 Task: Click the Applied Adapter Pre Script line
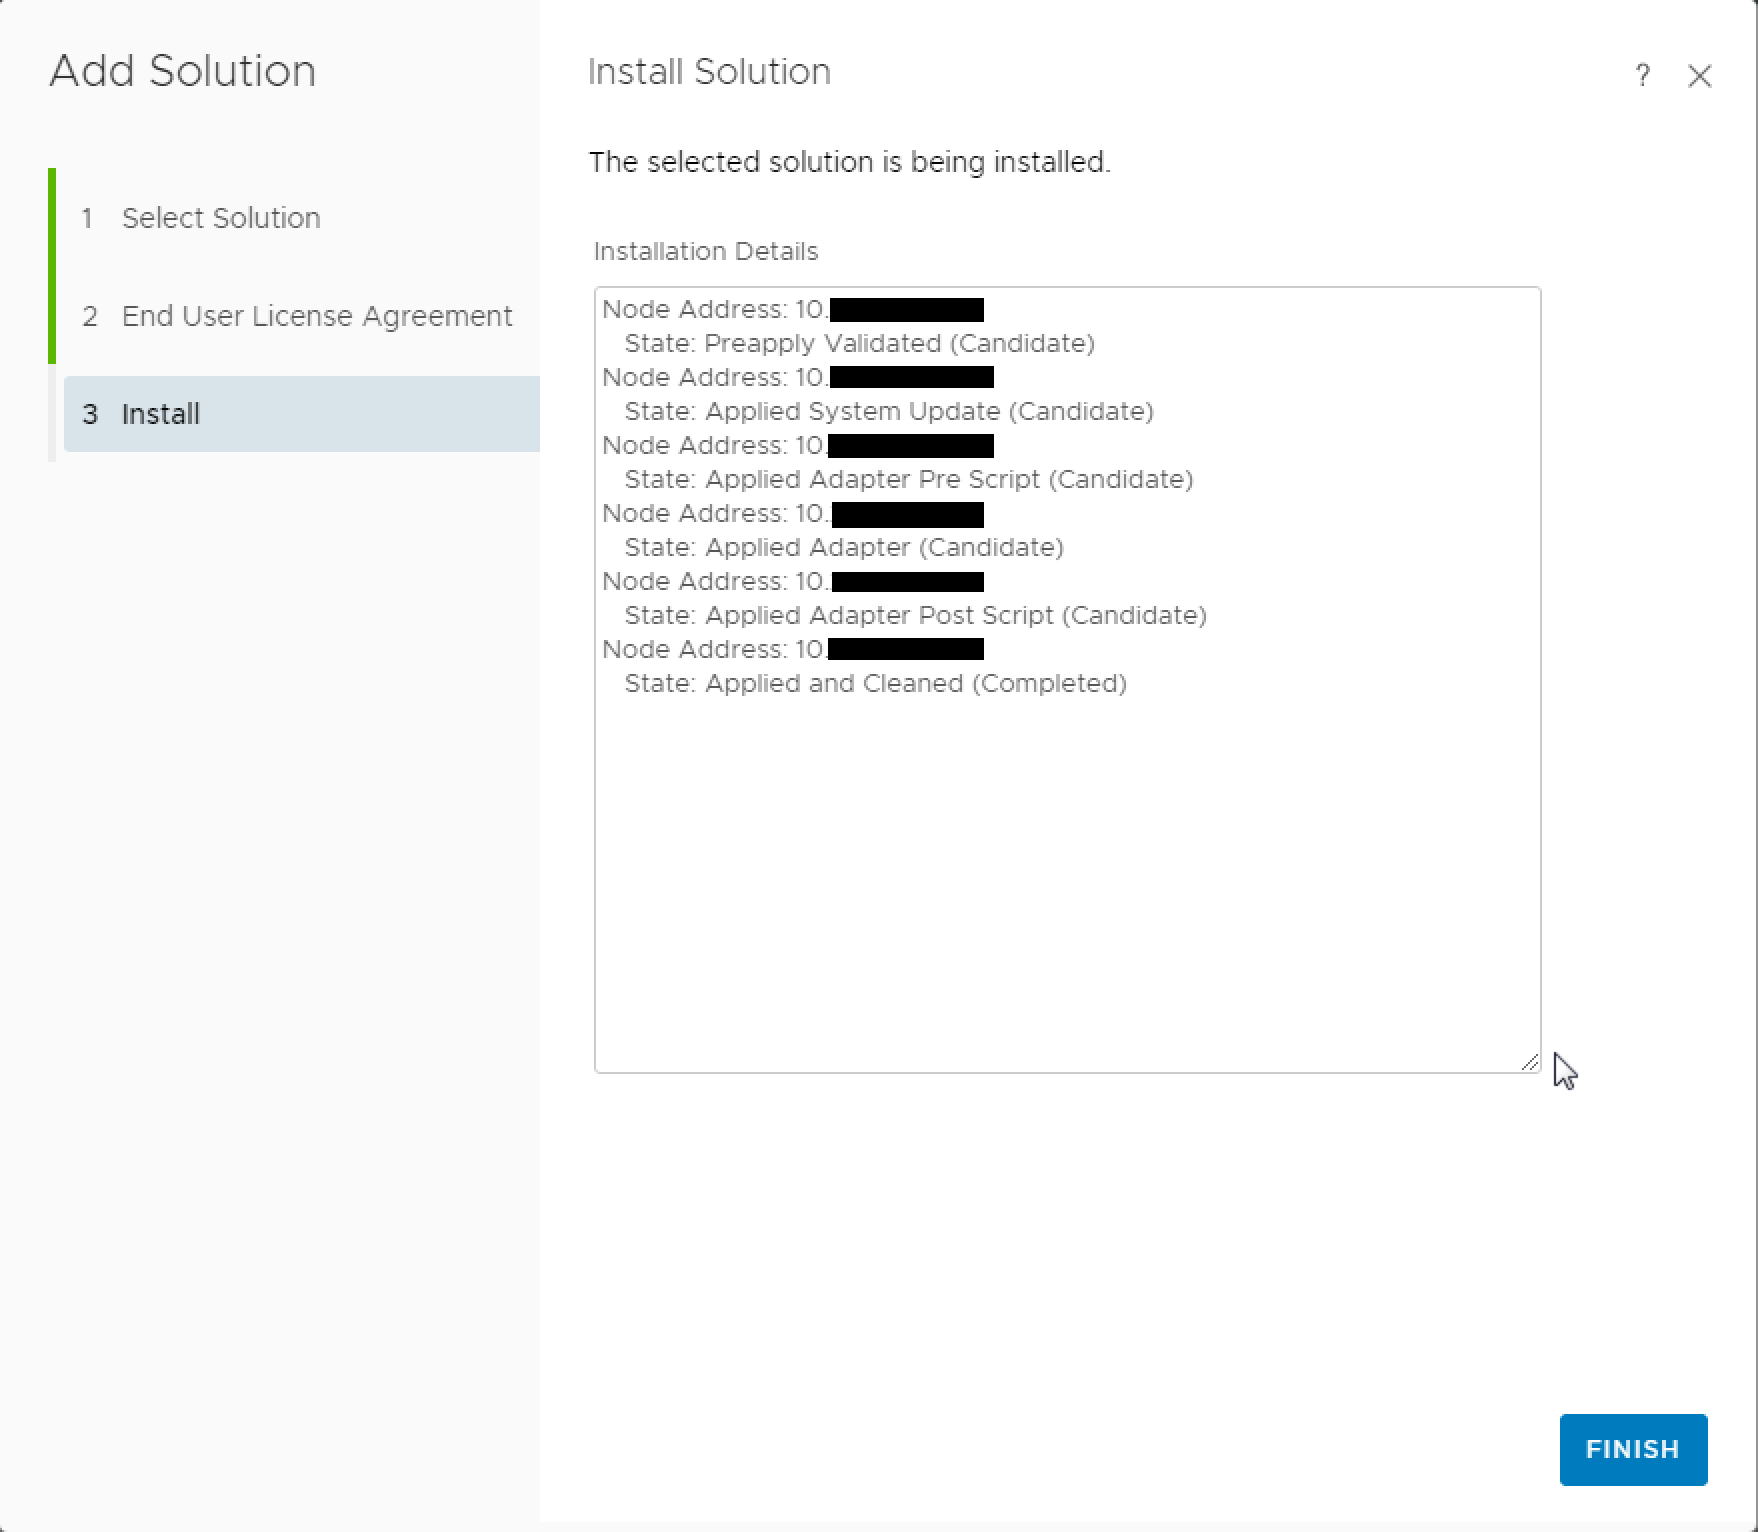[x=908, y=480]
